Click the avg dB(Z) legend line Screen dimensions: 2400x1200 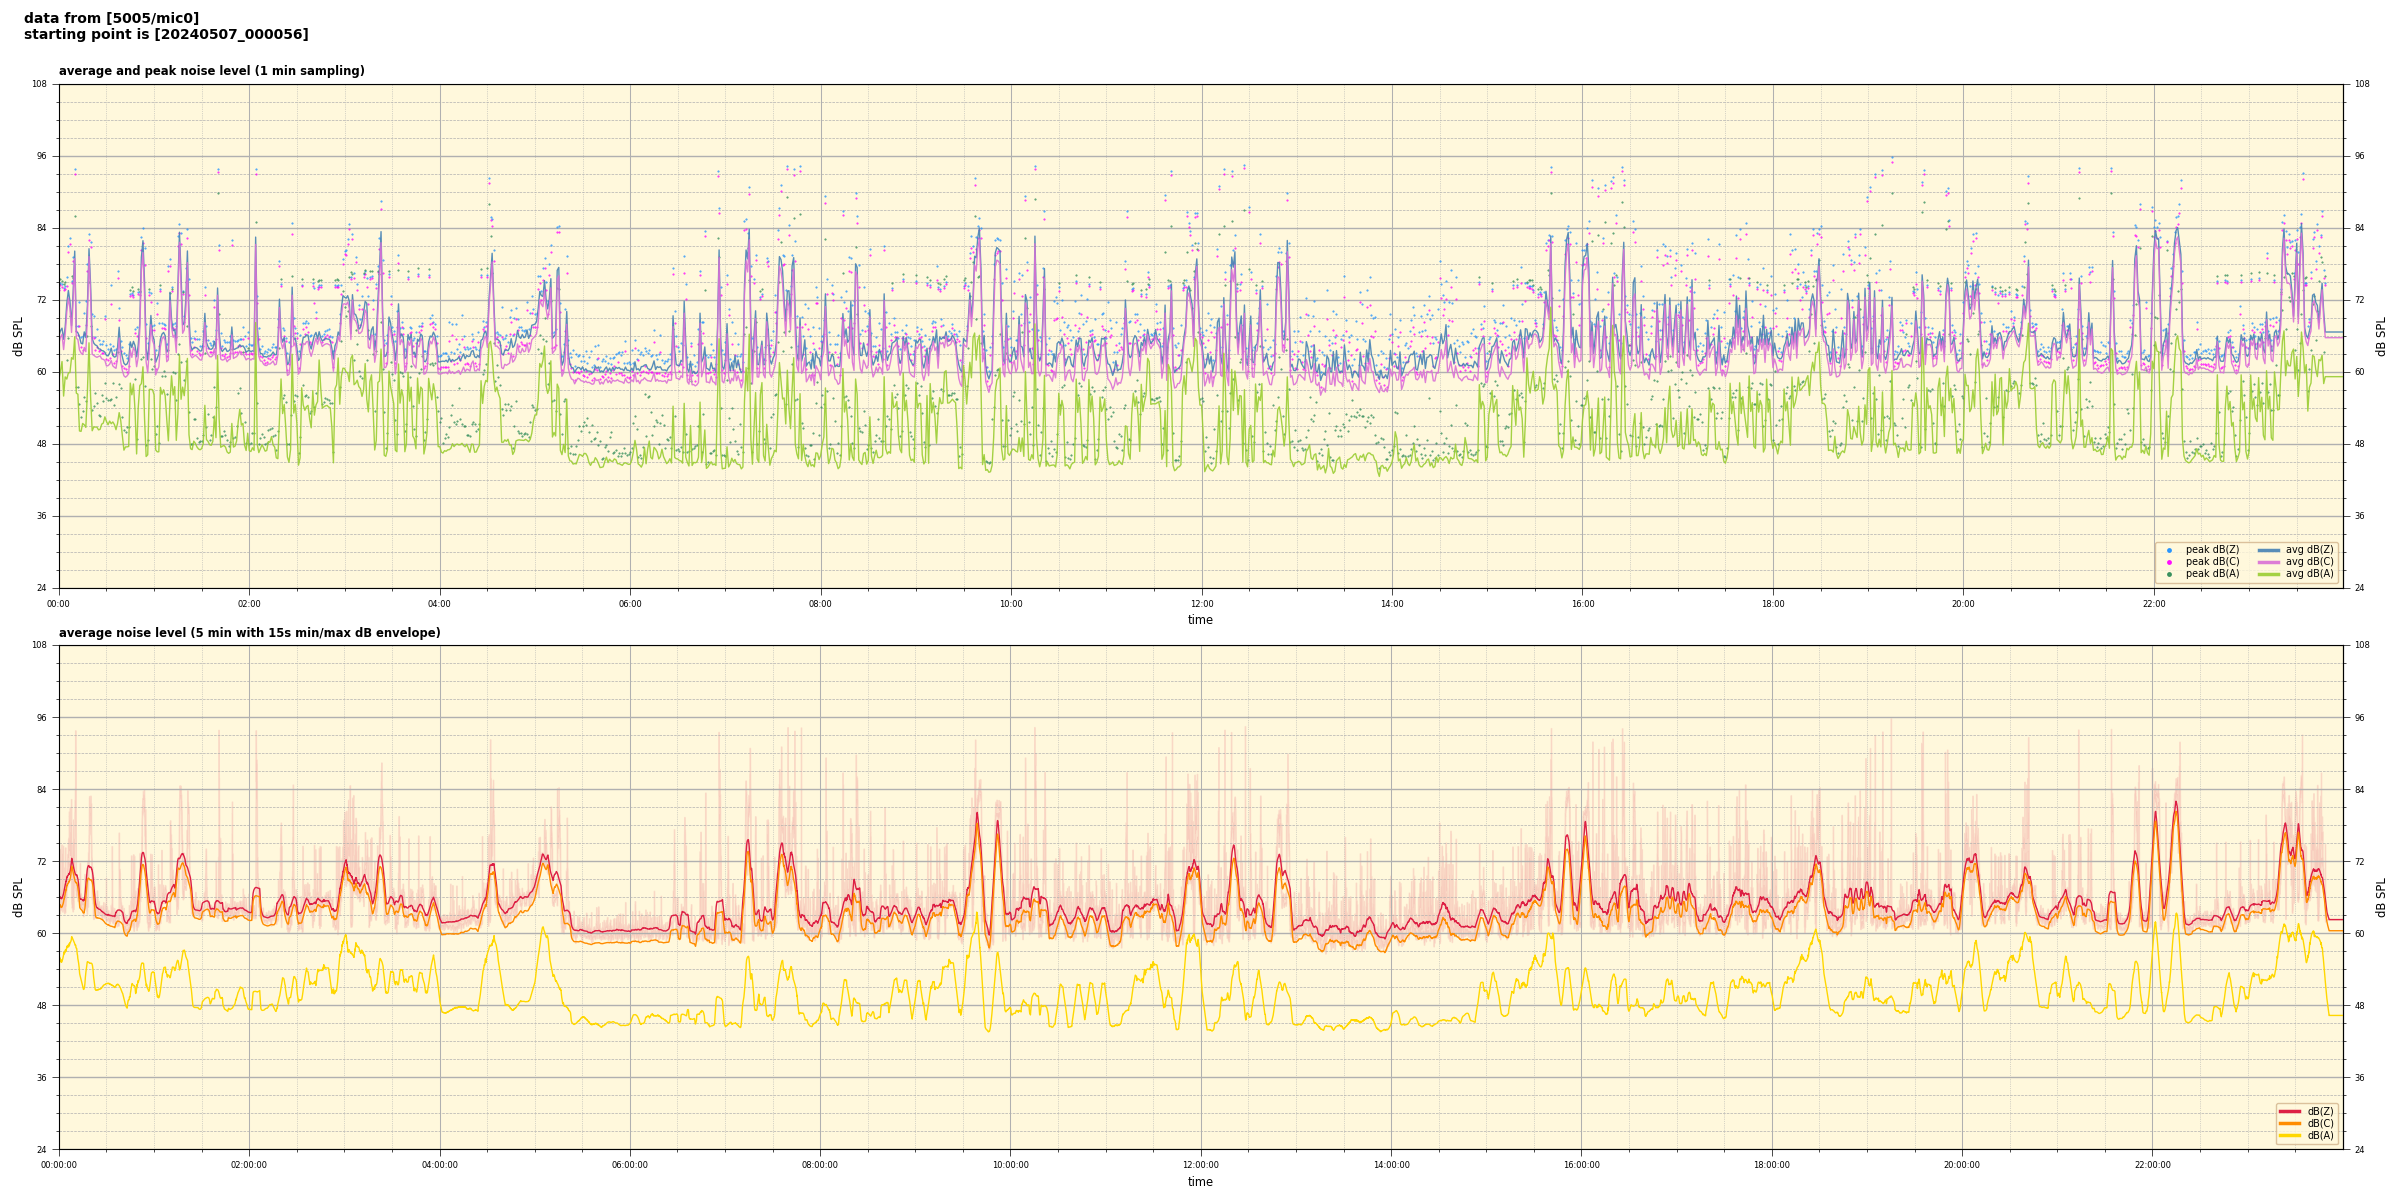[x=2269, y=550]
